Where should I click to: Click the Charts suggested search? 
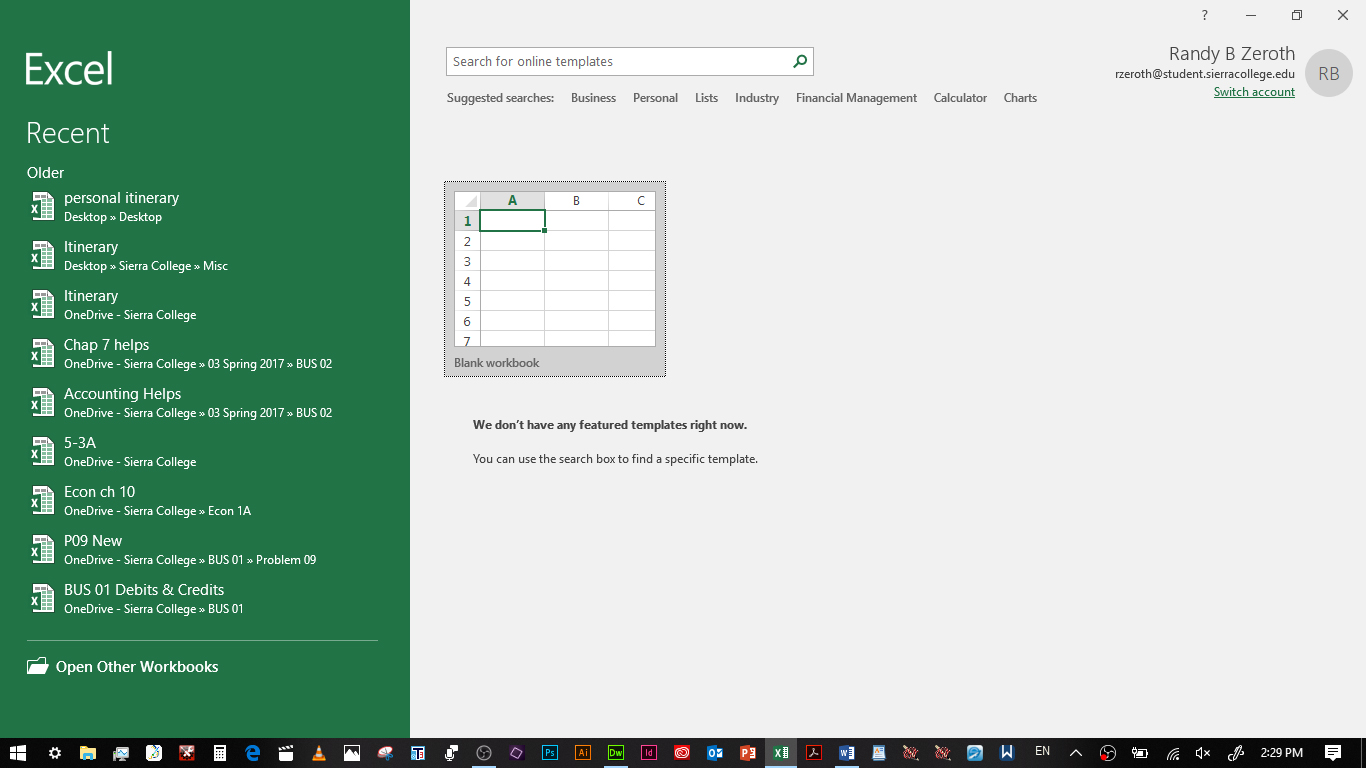[x=1020, y=98]
